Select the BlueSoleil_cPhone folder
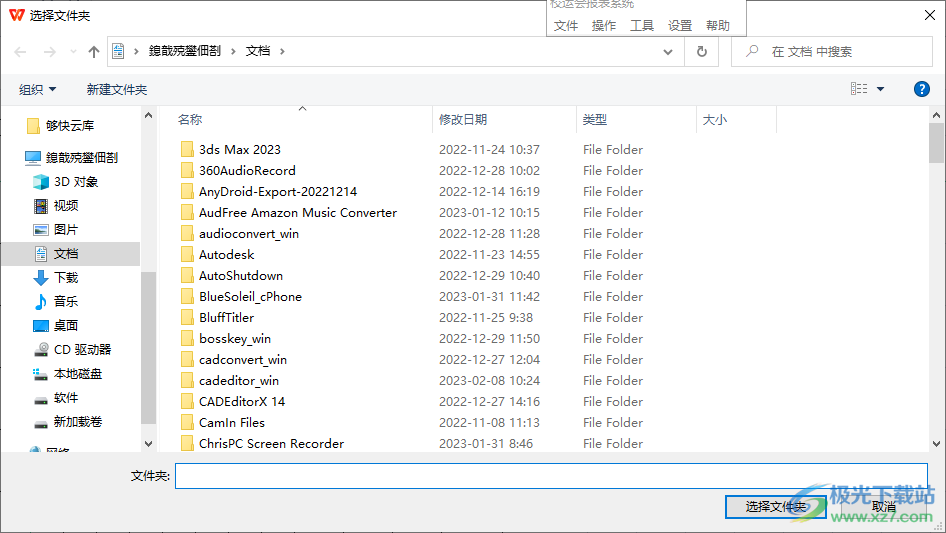The height and width of the screenshot is (533, 946). [x=250, y=297]
